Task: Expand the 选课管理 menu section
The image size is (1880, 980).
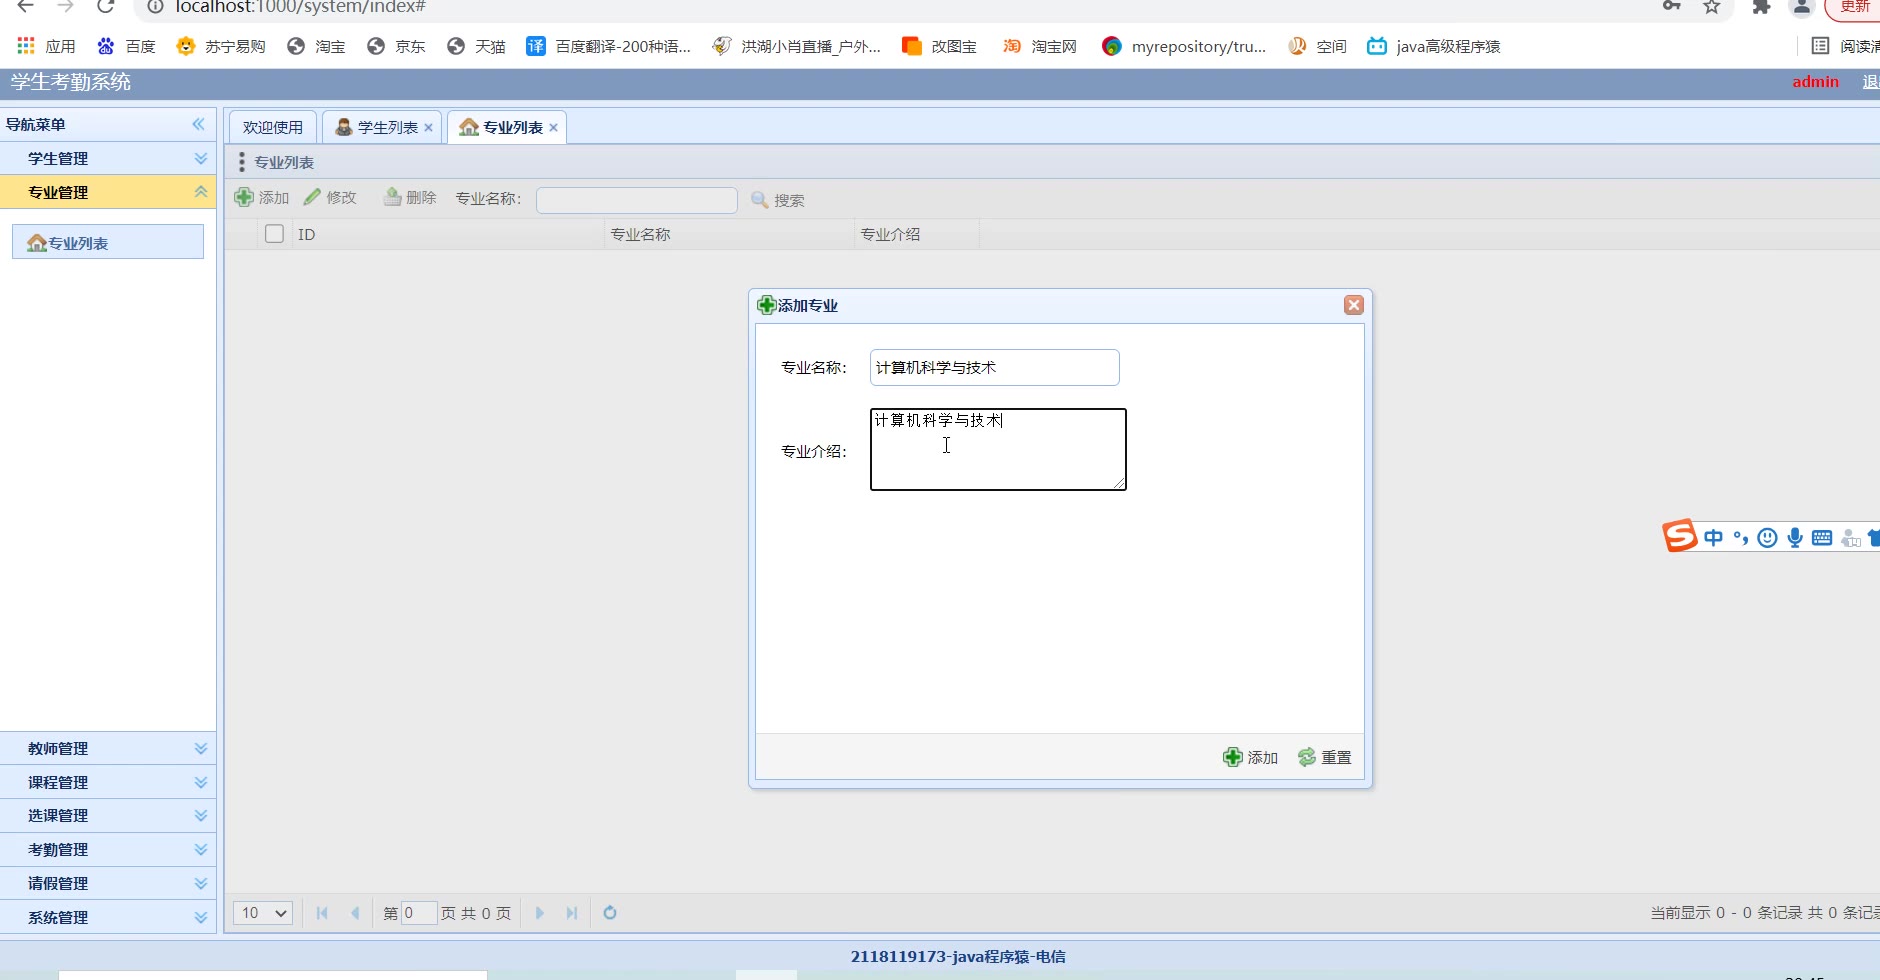Action: pyautogui.click(x=108, y=816)
